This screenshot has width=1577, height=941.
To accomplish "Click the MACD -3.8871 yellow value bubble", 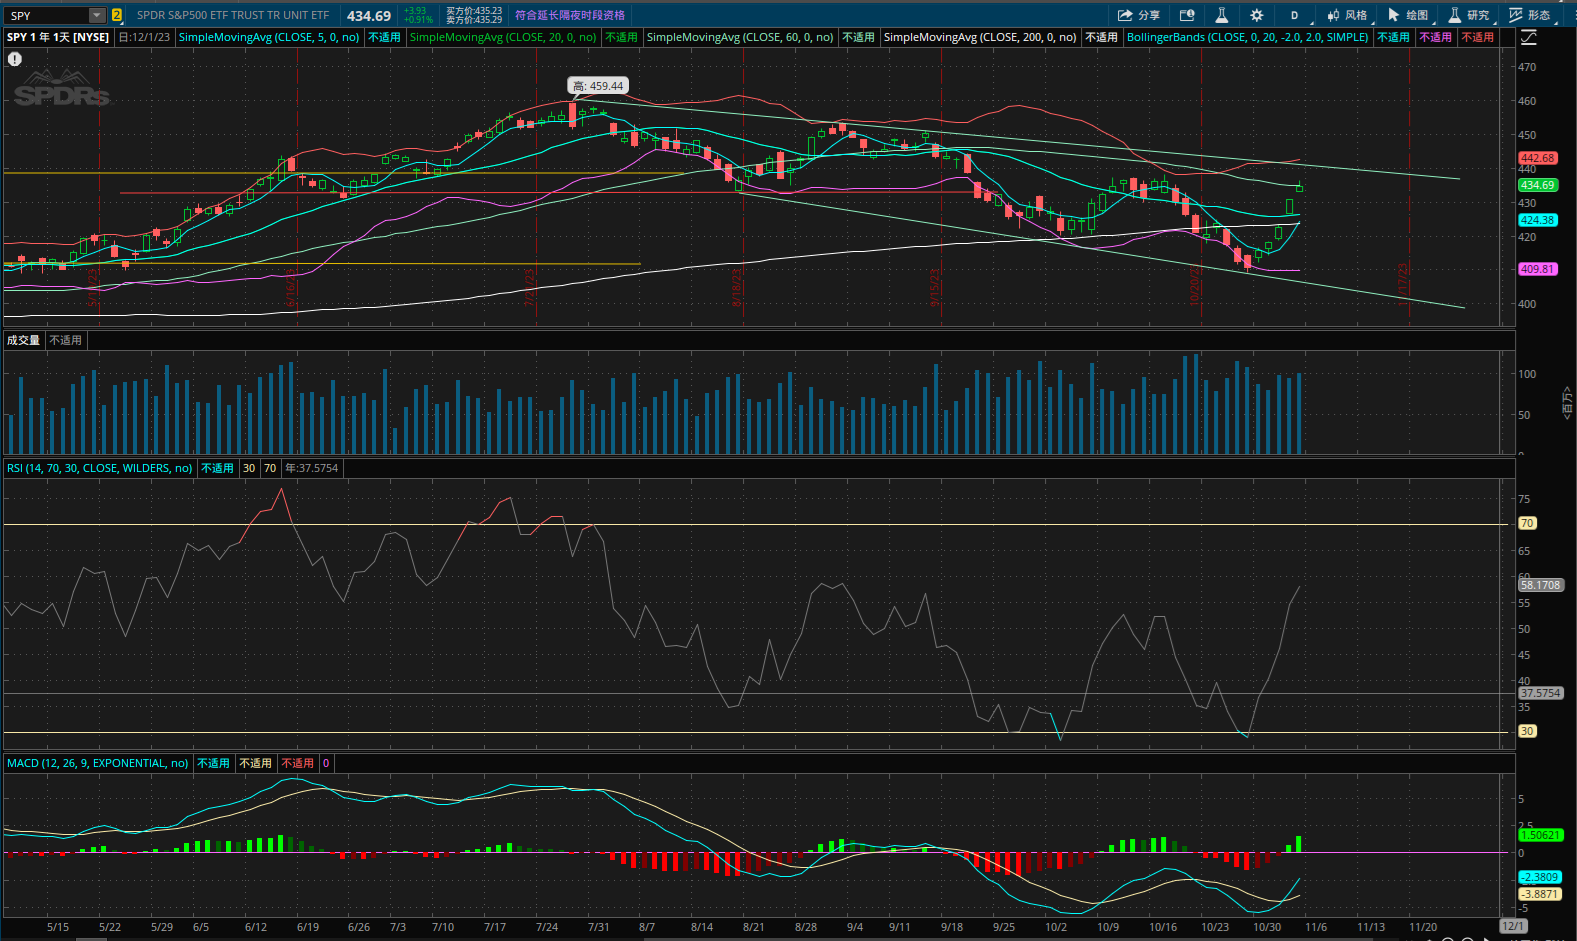I will 1540,894.
